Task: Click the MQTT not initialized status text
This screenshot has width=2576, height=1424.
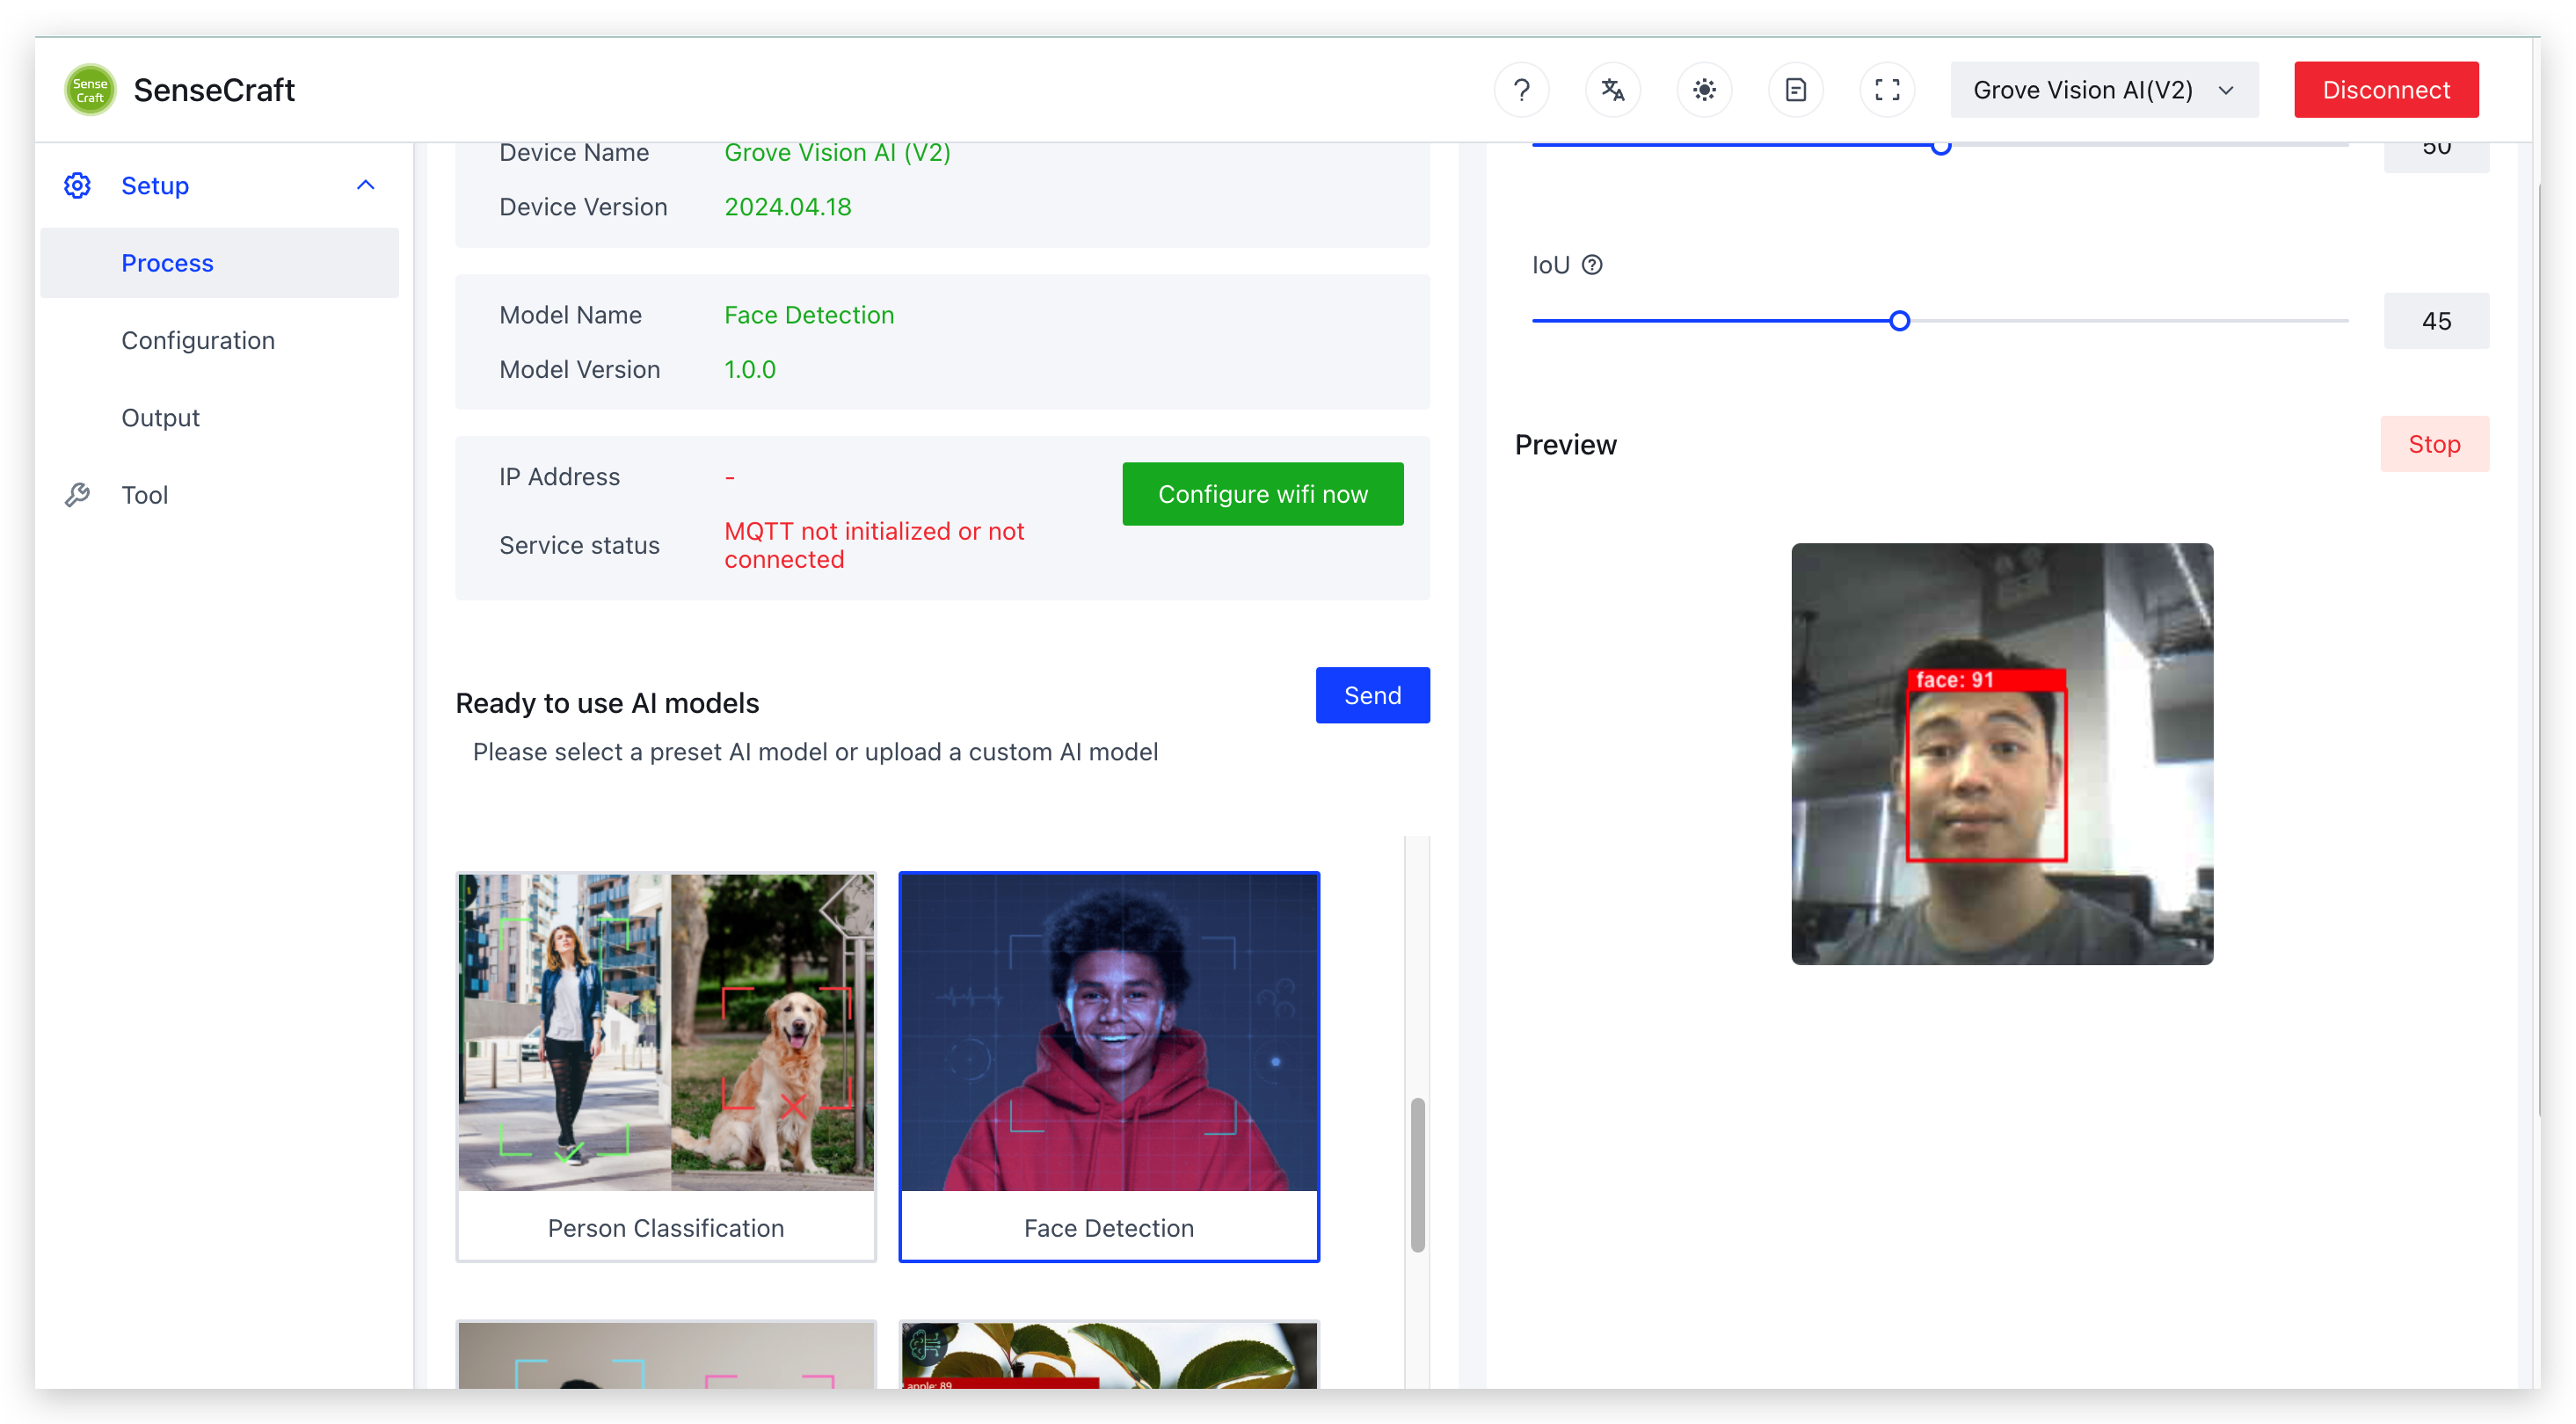Action: coord(873,545)
